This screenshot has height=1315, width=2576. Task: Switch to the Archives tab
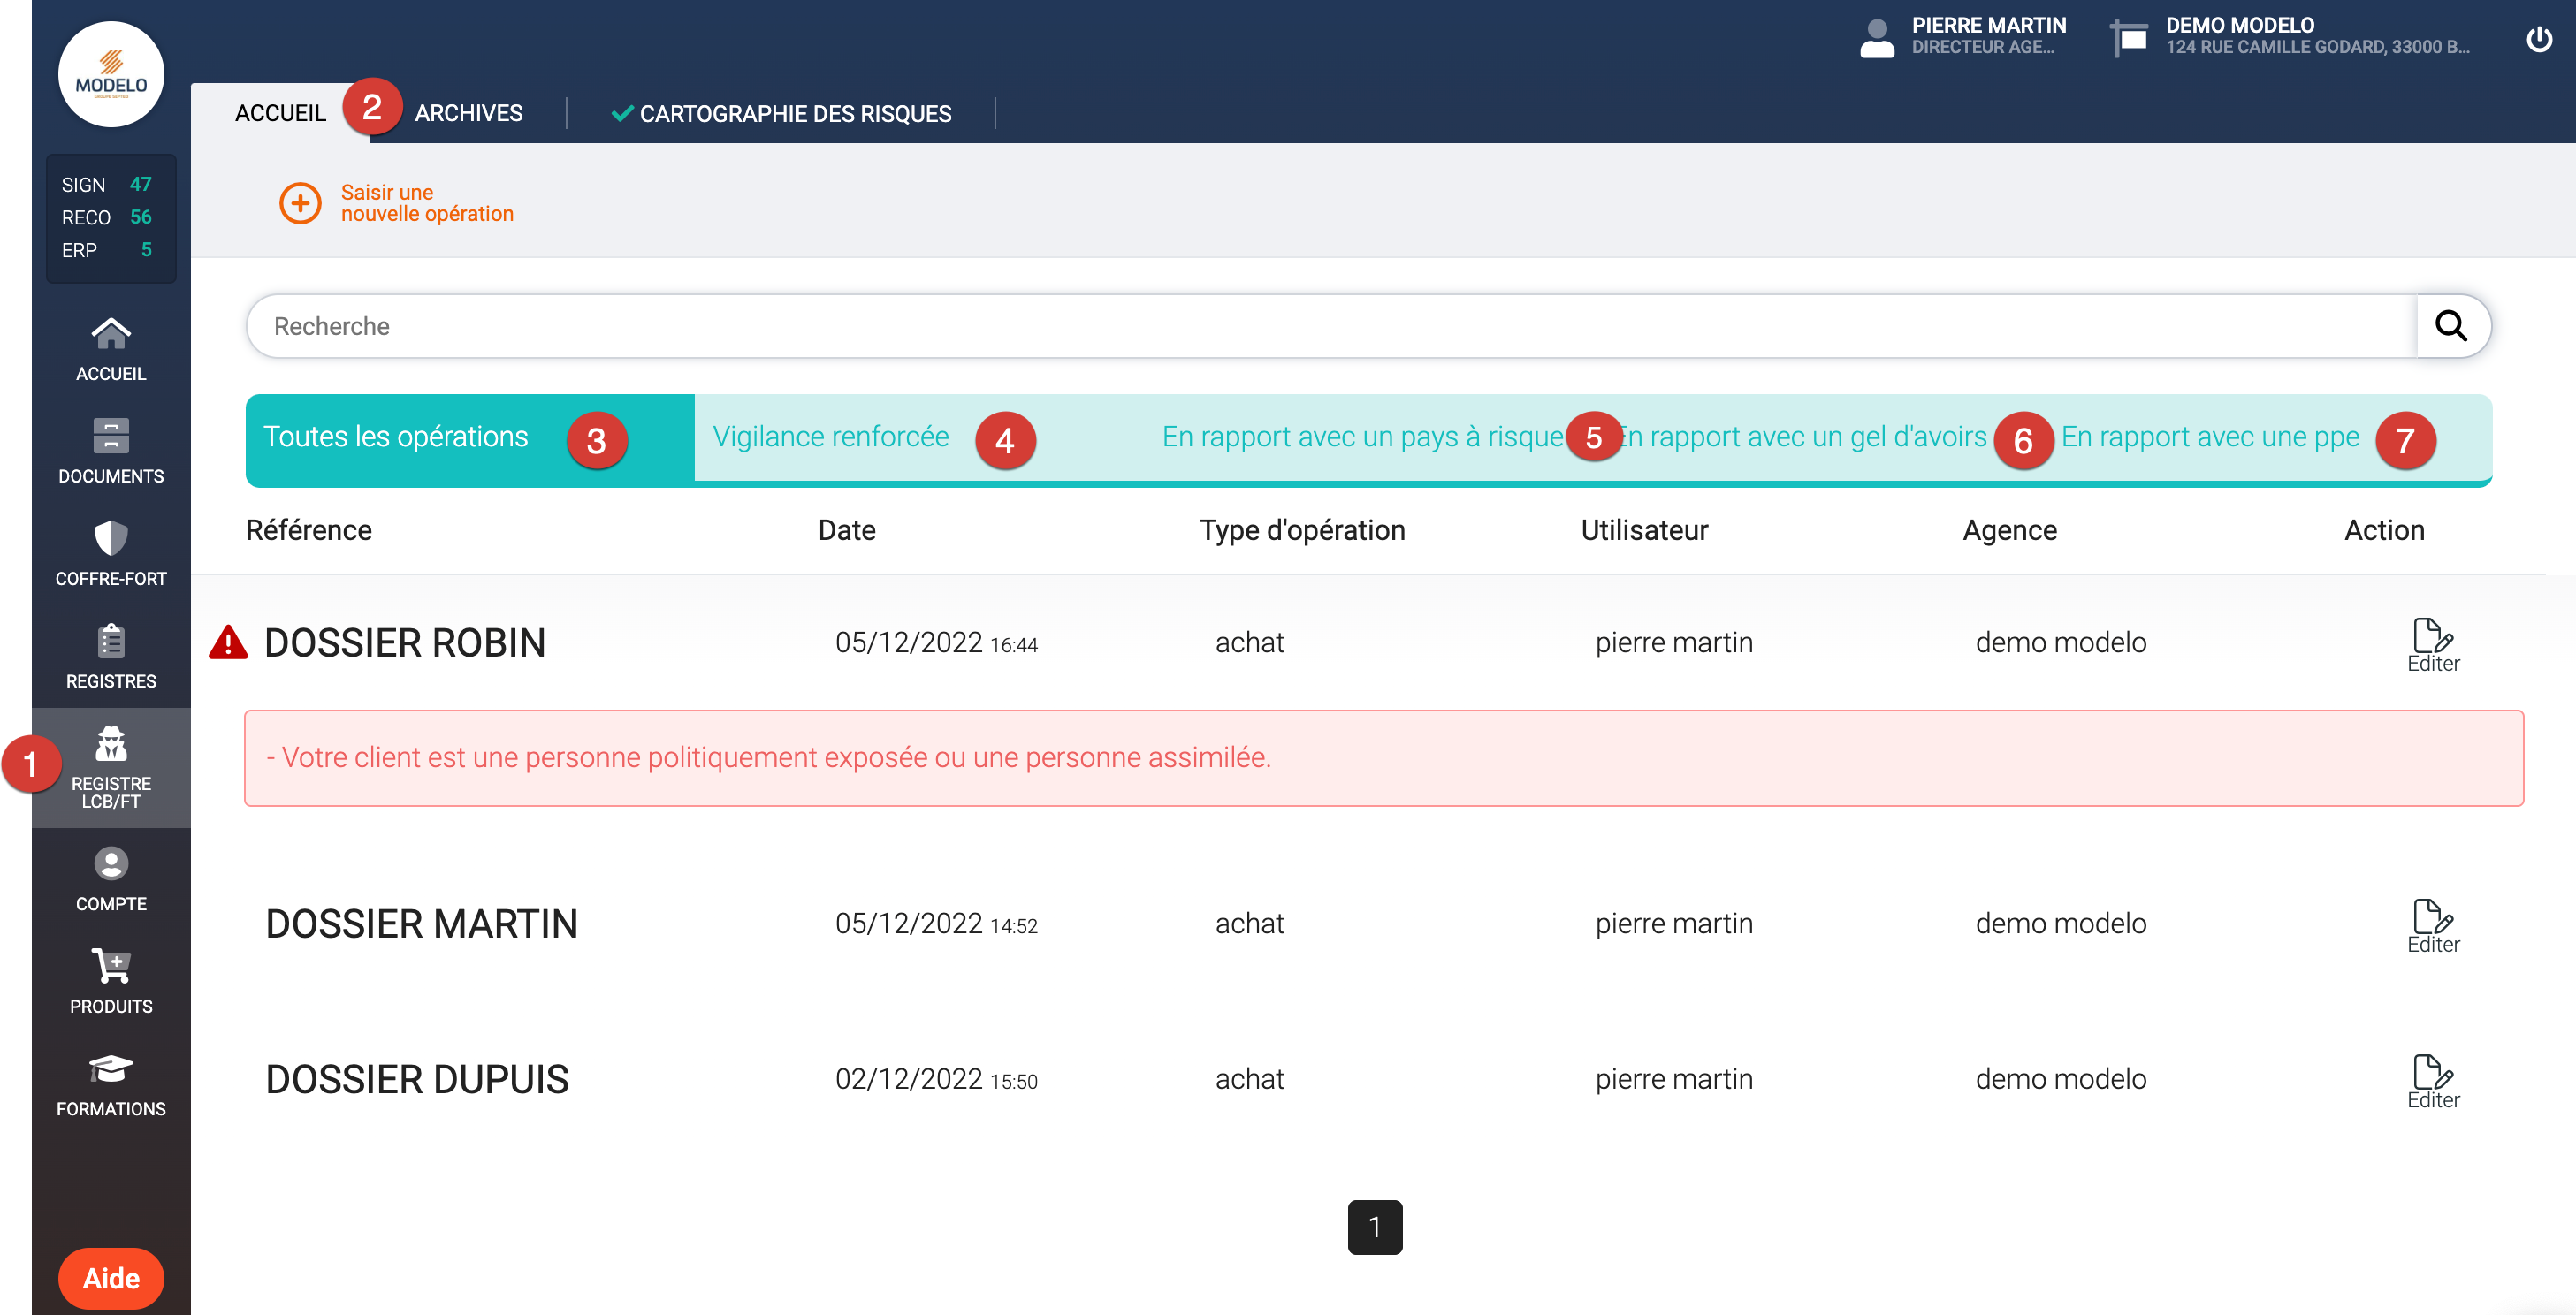point(468,113)
